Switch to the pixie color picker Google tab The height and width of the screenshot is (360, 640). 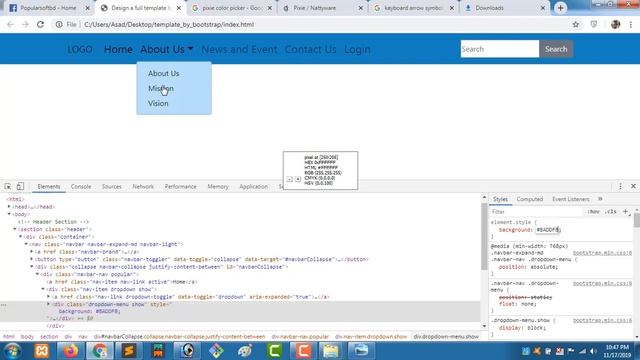(x=232, y=8)
